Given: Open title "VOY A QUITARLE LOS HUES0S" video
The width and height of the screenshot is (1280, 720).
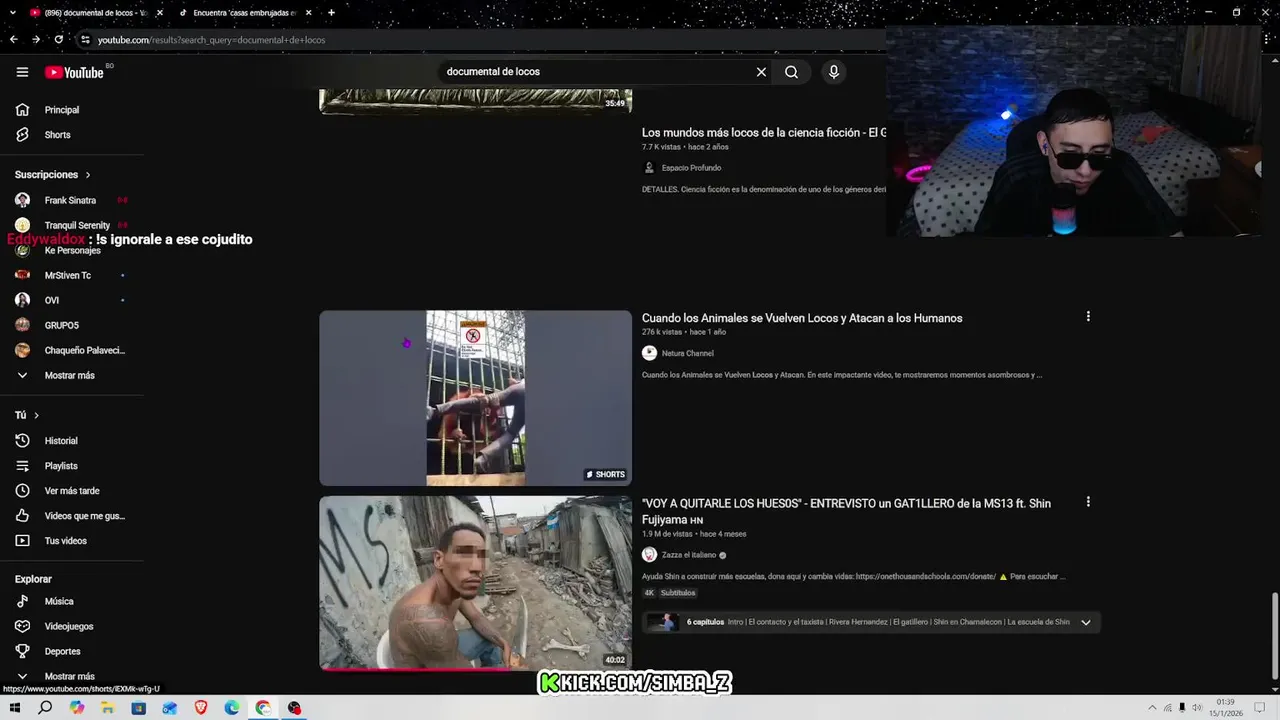Looking at the screenshot, I should (x=846, y=511).
